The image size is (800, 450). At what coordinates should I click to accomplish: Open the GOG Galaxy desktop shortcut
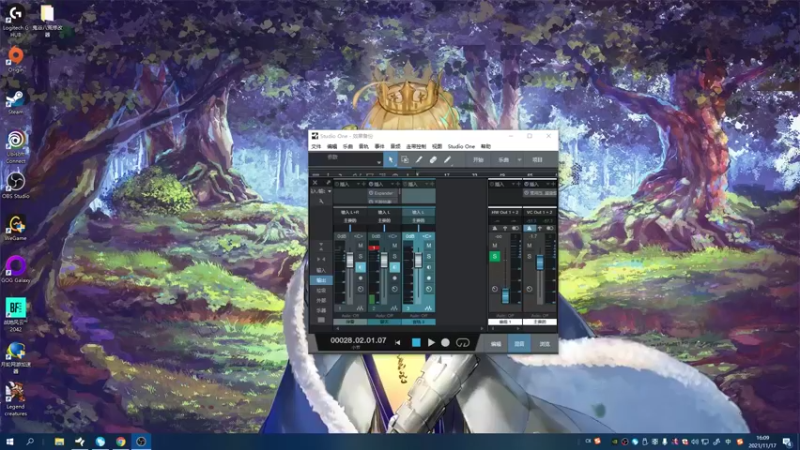click(x=15, y=269)
